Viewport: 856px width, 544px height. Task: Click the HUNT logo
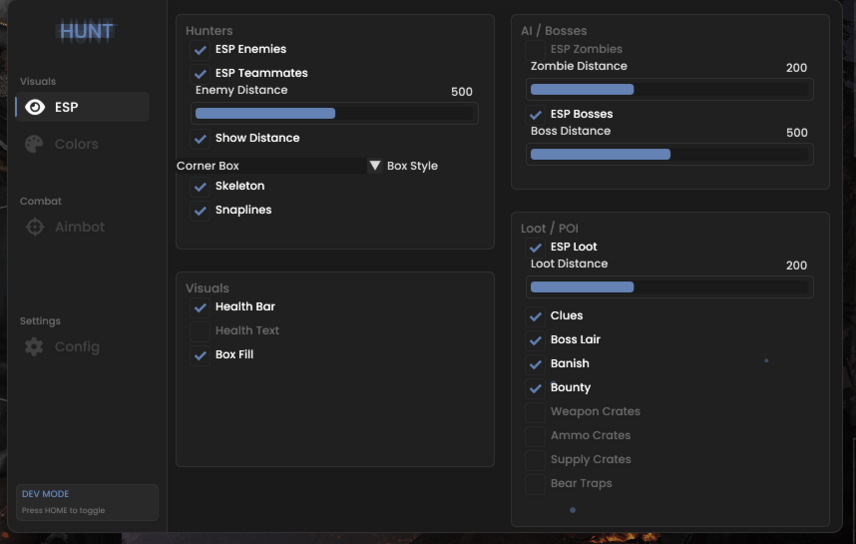87,31
